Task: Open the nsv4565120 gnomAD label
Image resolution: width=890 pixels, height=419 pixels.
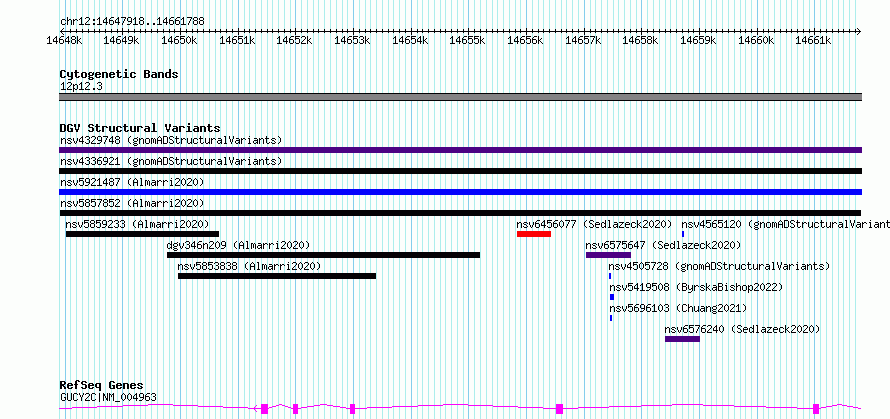Action: tap(786, 224)
